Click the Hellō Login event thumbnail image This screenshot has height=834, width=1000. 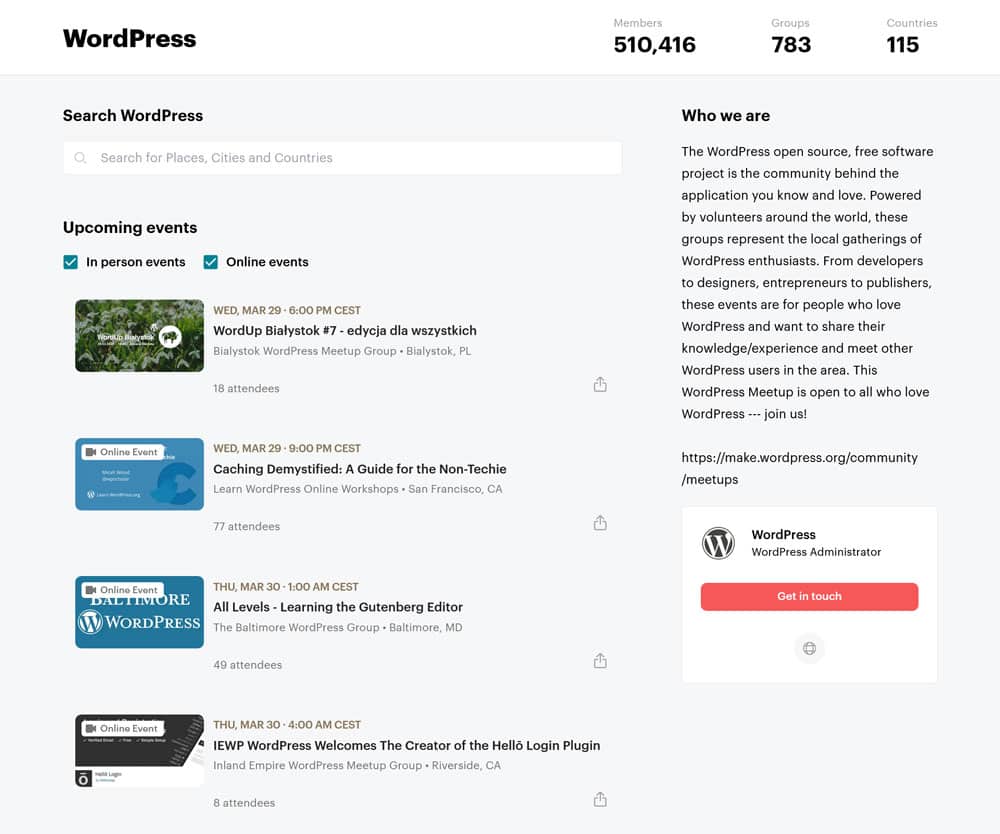tap(140, 750)
